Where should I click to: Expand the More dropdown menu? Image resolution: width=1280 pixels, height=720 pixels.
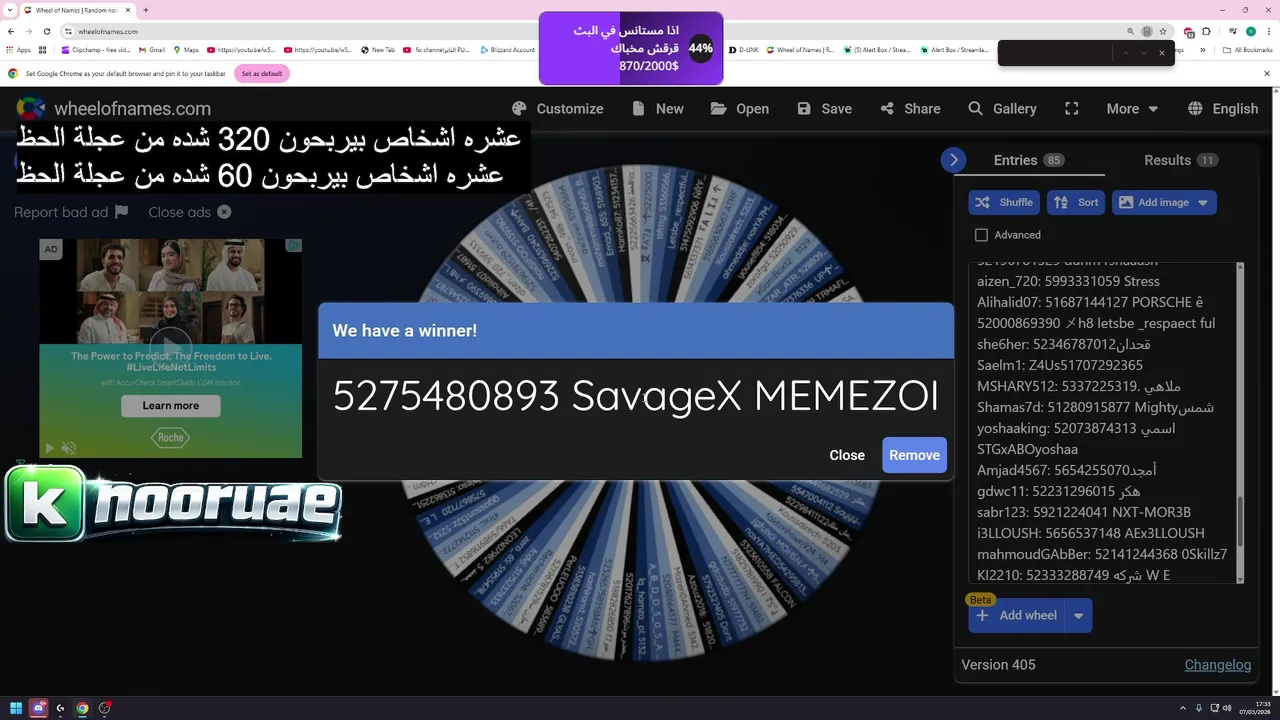pos(1132,108)
